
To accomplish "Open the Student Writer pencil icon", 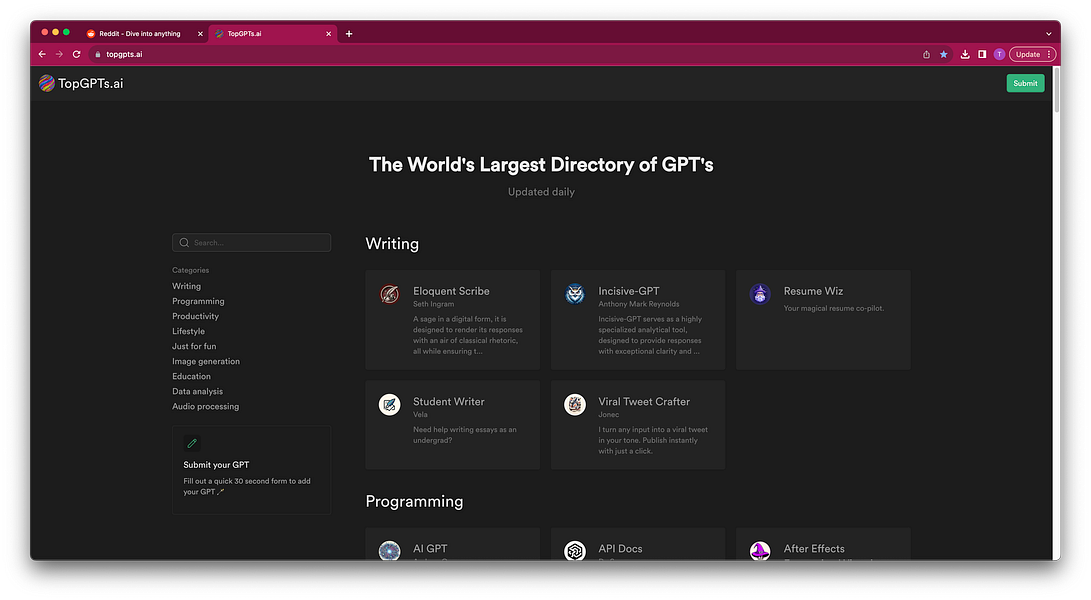I will click(389, 404).
